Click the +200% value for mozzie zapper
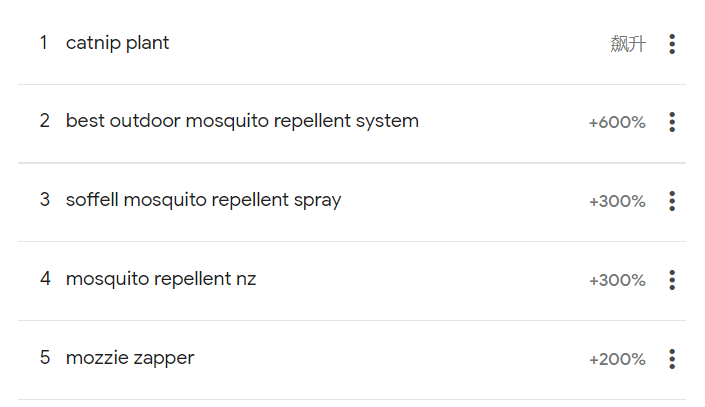 617,359
